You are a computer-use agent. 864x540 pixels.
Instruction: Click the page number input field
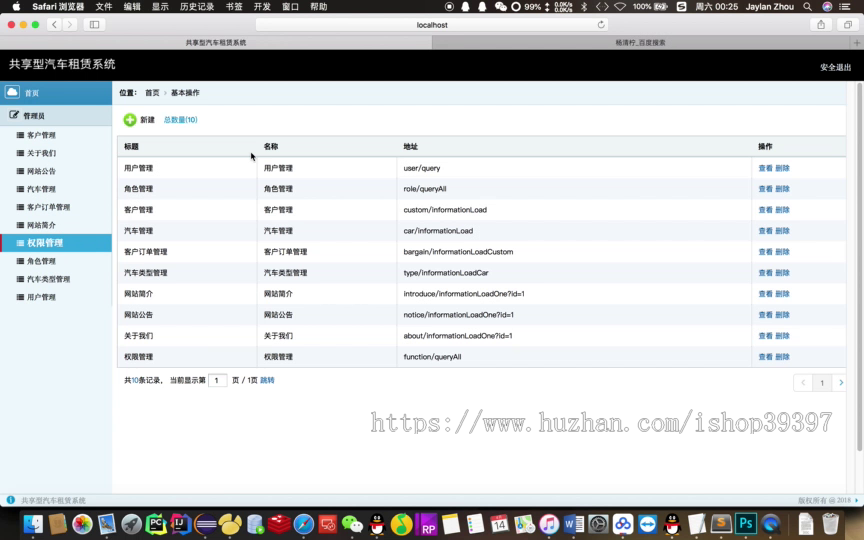point(218,380)
